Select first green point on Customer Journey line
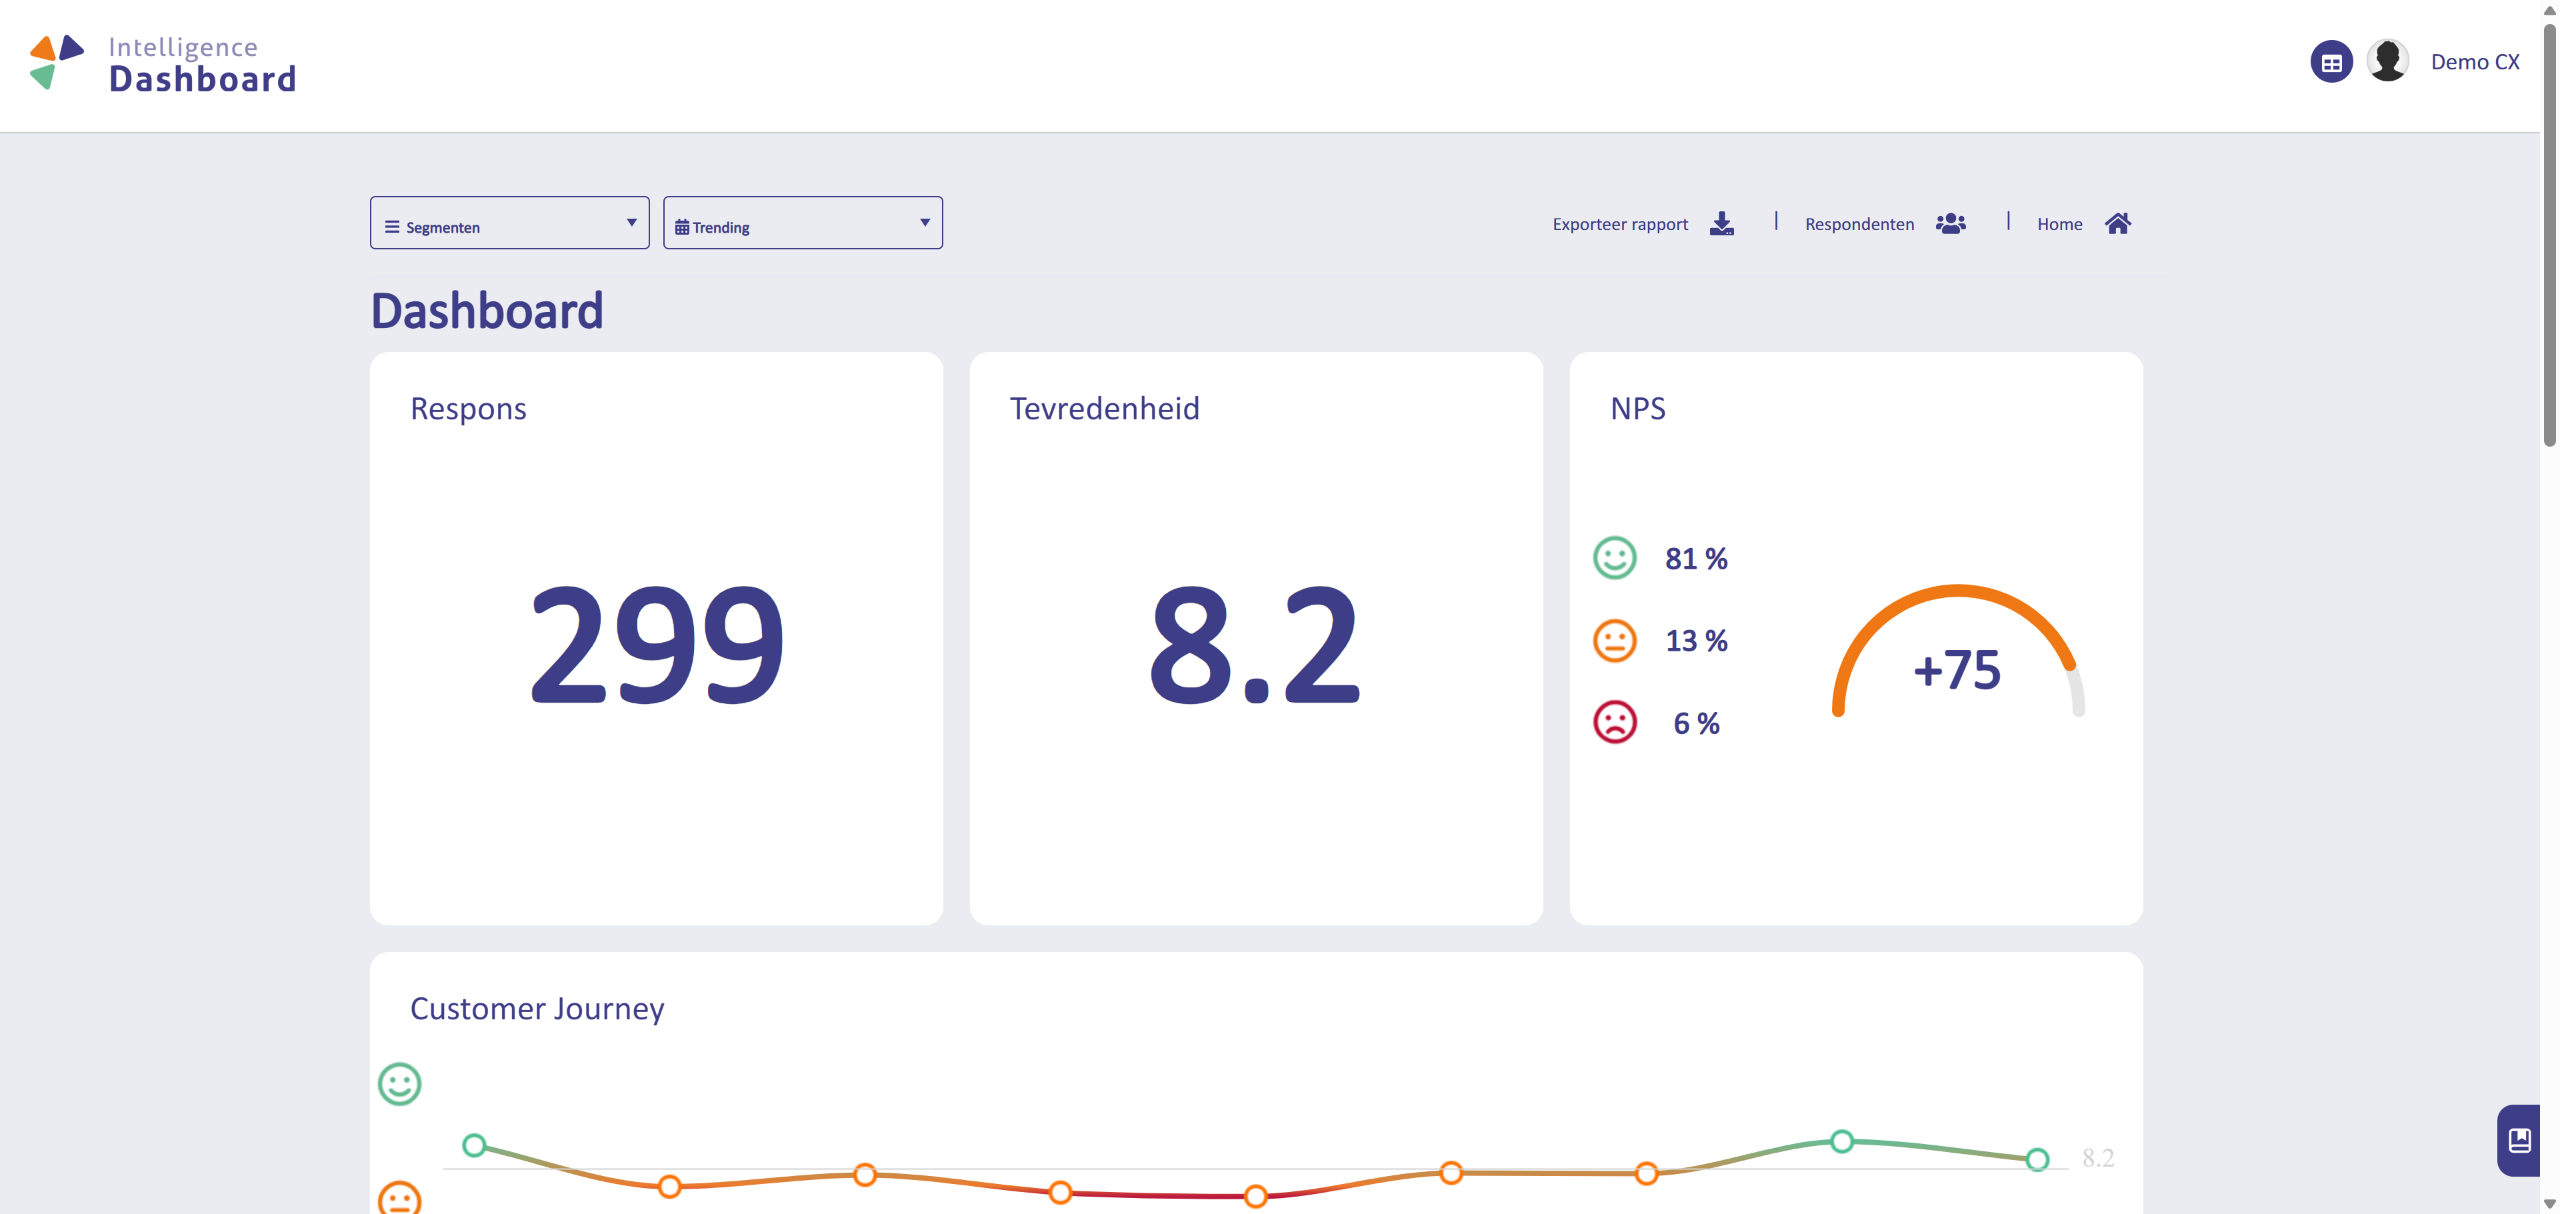 pos(474,1145)
